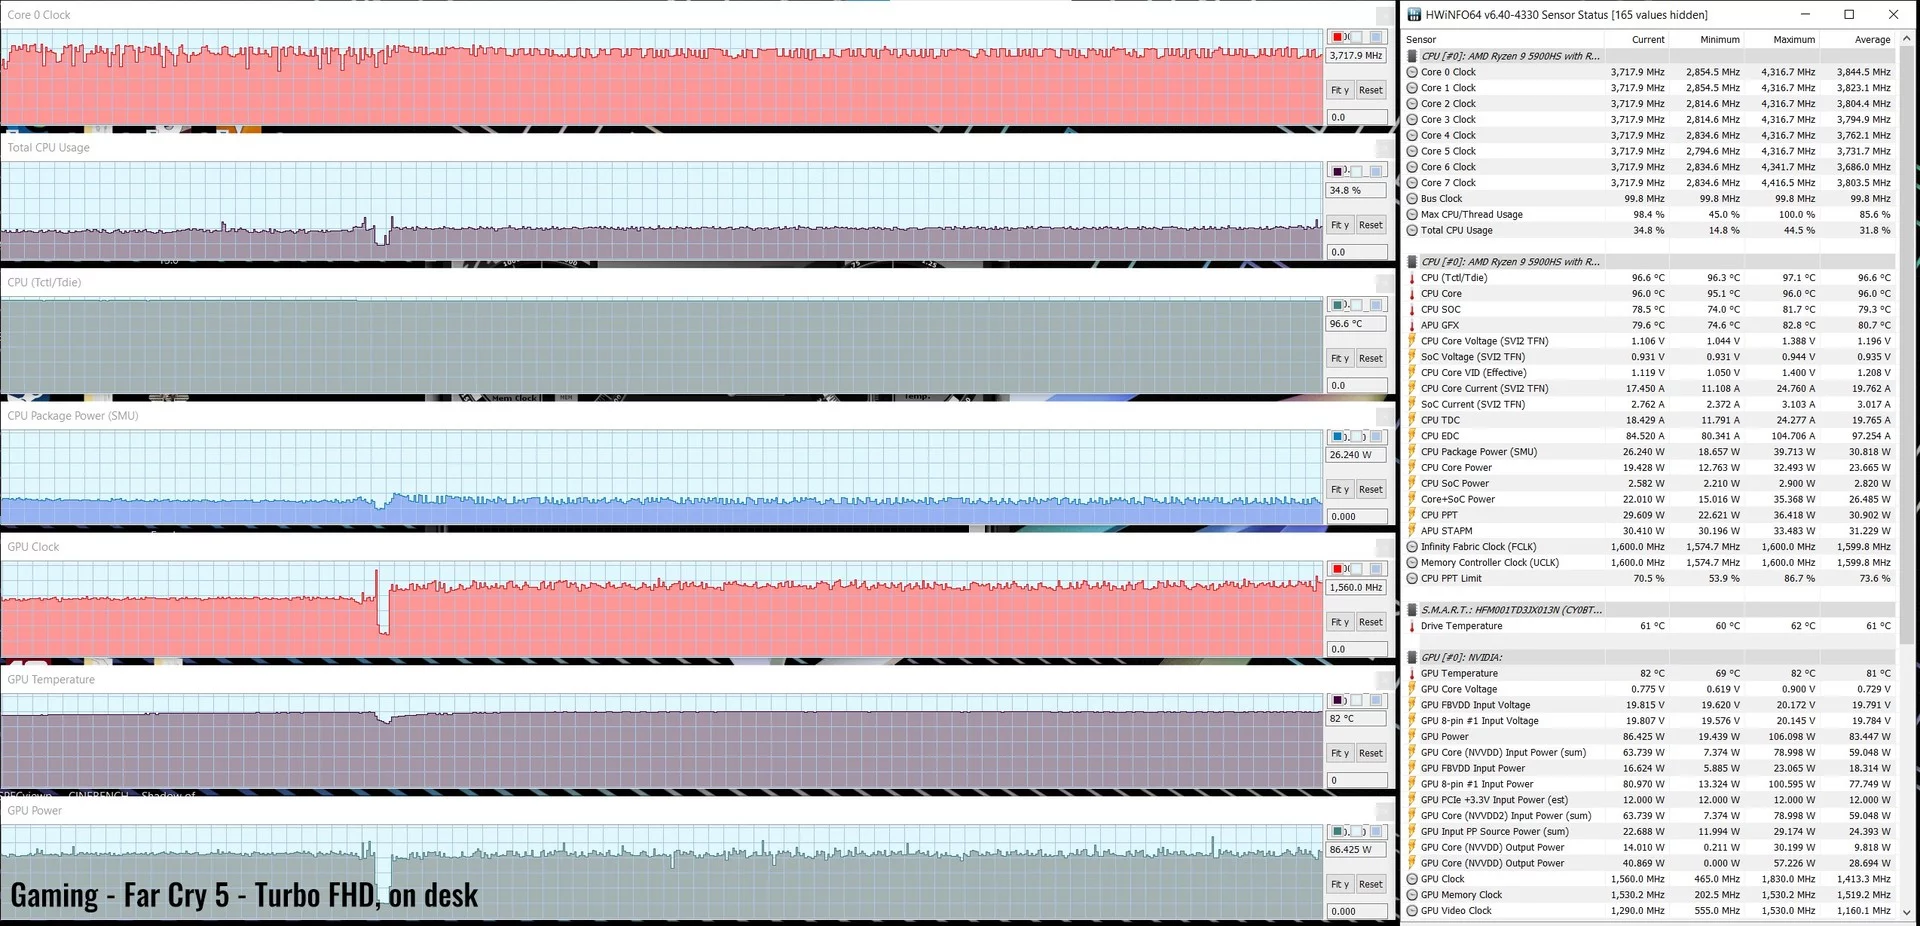Click the thermometer icon beside APU GFX

[1412, 325]
